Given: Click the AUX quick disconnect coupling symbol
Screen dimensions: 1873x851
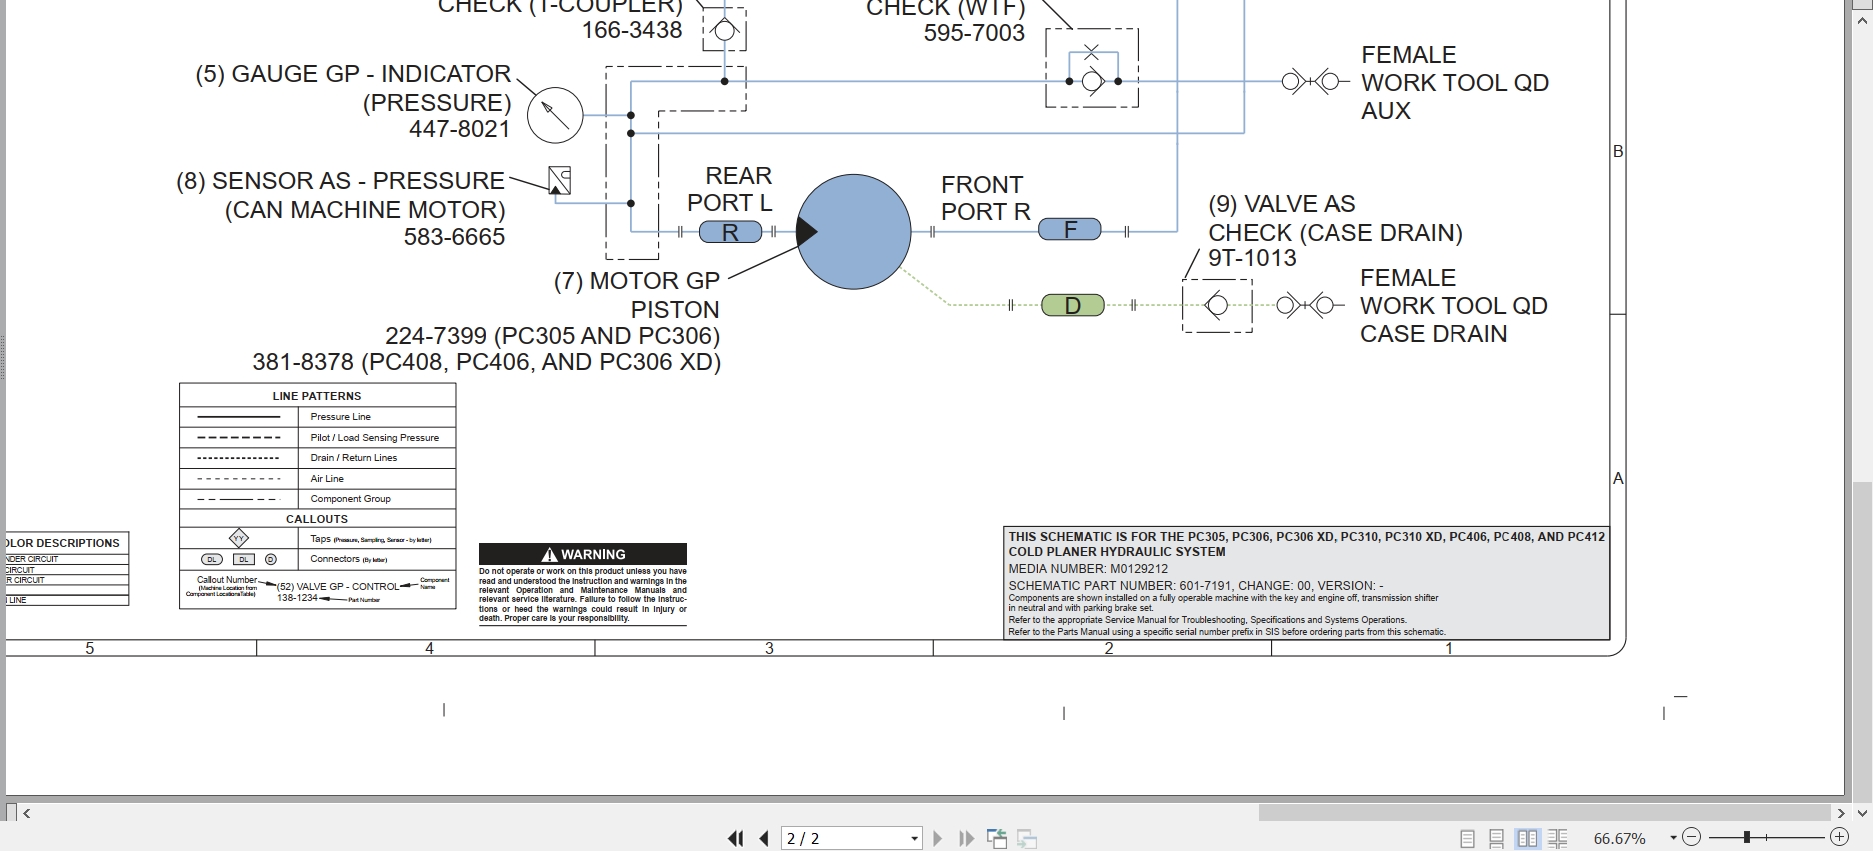Looking at the screenshot, I should pos(1310,82).
